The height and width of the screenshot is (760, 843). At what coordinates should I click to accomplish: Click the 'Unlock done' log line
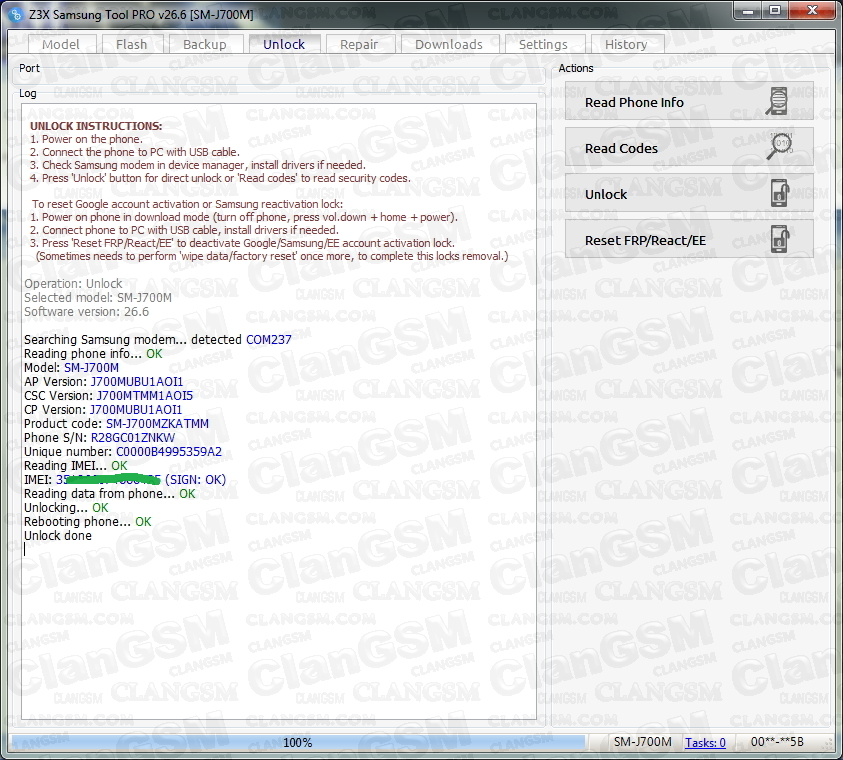click(58, 535)
